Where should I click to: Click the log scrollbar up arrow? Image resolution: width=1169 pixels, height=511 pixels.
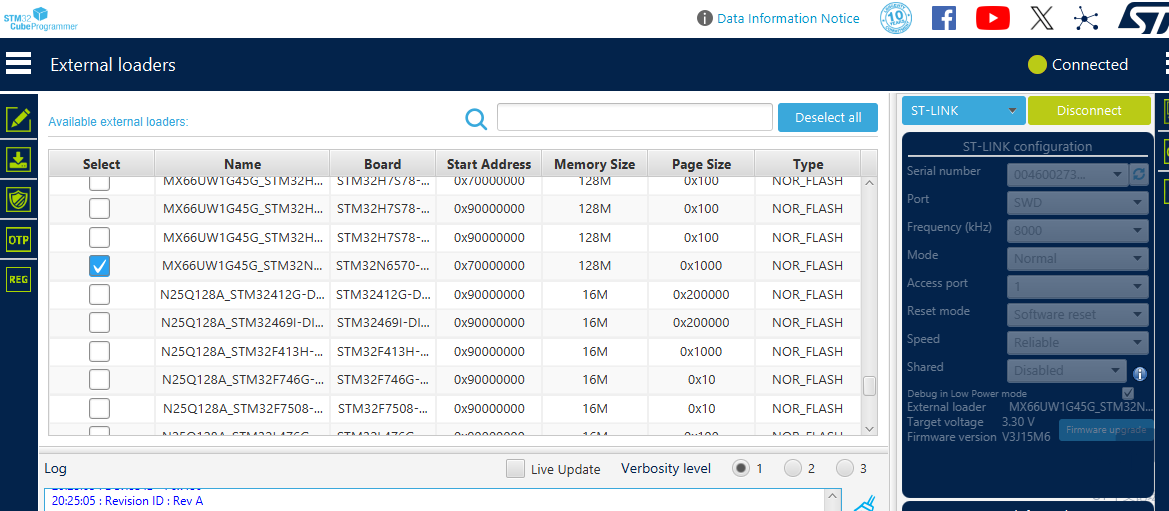click(834, 496)
